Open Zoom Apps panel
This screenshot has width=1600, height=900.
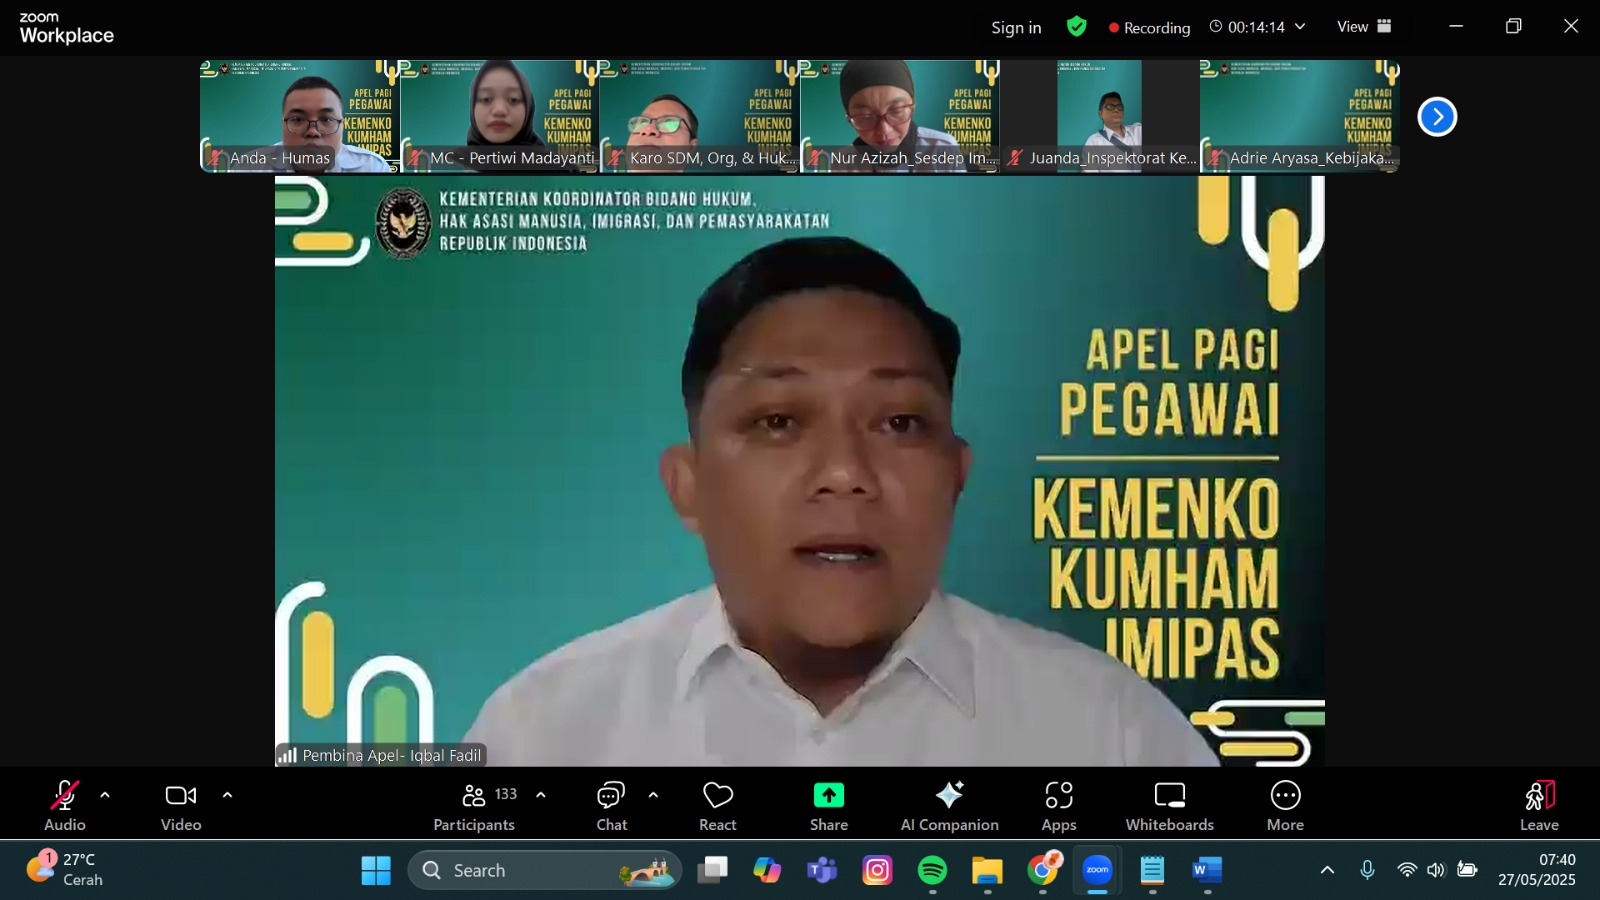tap(1058, 806)
